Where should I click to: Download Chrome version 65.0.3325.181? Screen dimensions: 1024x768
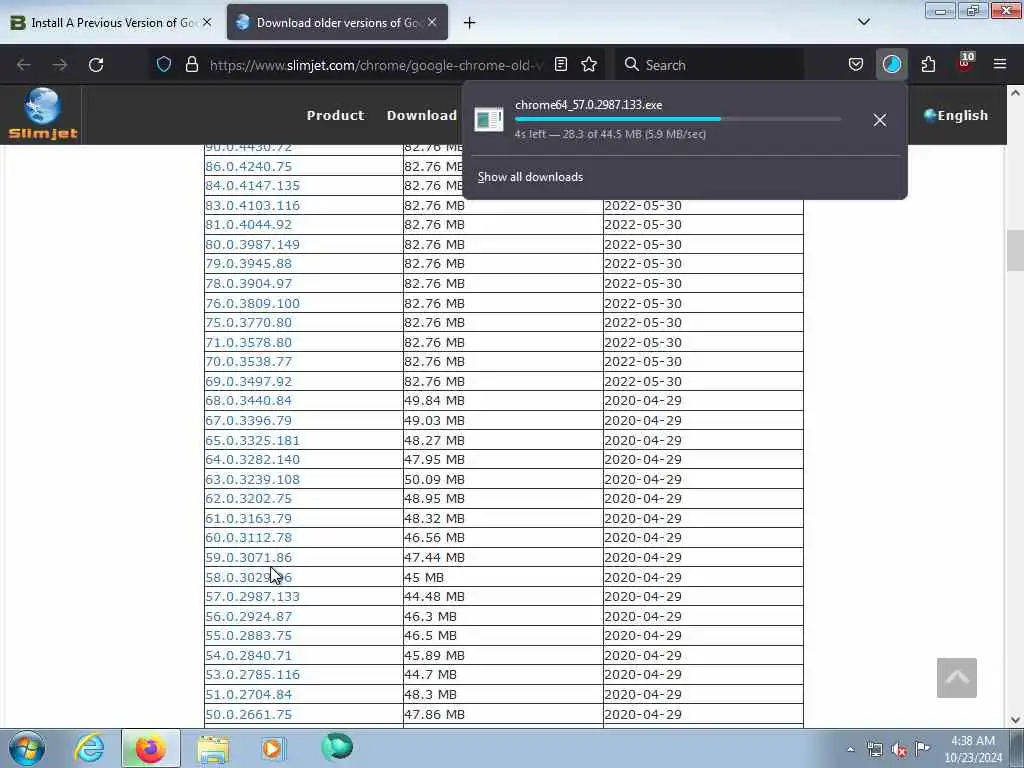click(x=252, y=440)
